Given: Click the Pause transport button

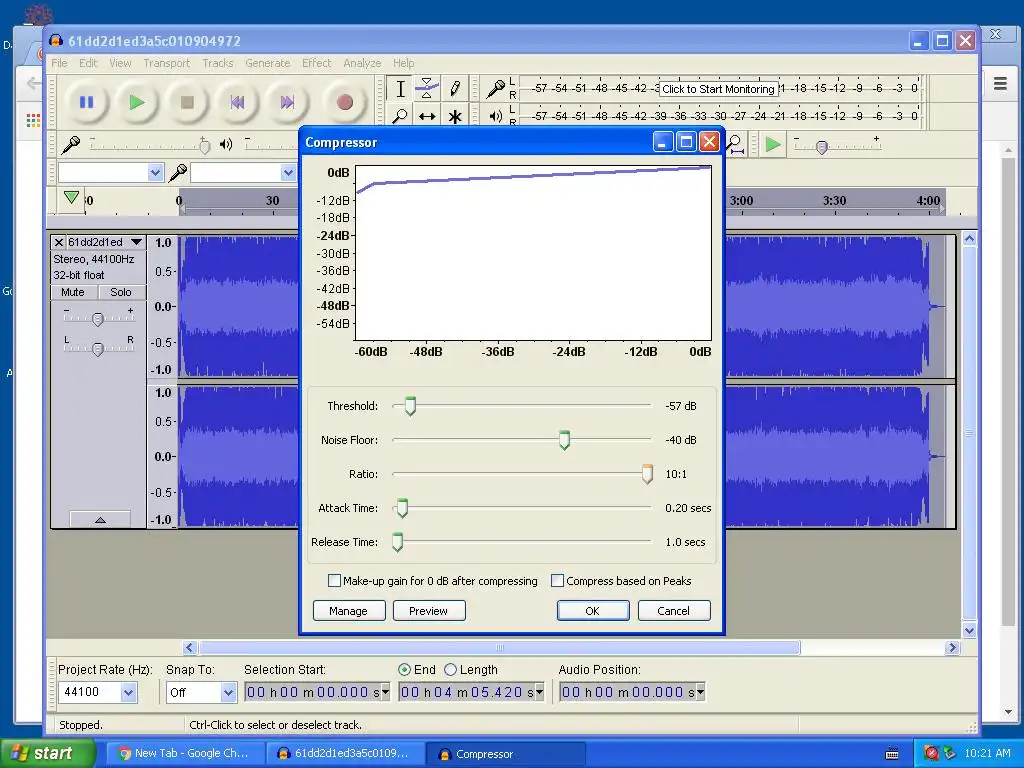Looking at the screenshot, I should (x=86, y=102).
